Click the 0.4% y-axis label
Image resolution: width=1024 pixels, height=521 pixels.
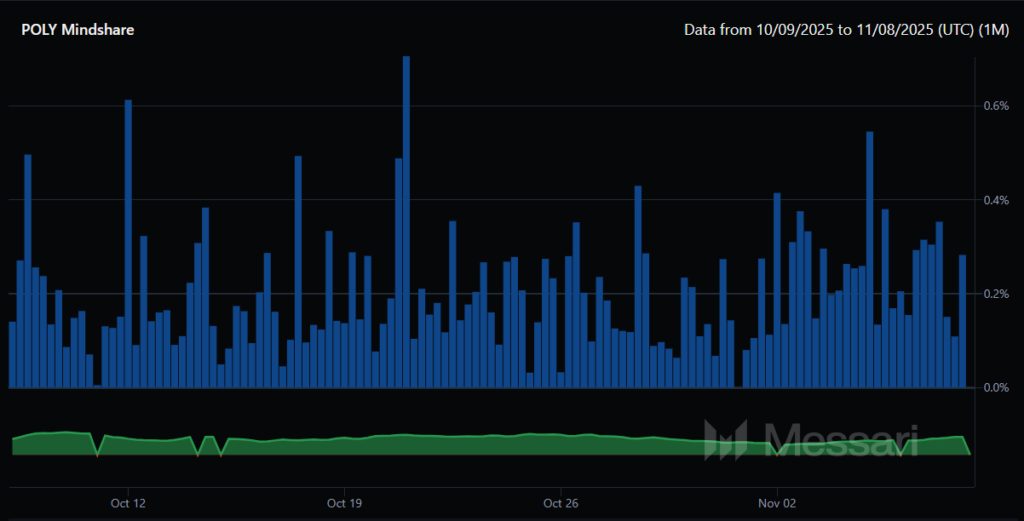995,200
